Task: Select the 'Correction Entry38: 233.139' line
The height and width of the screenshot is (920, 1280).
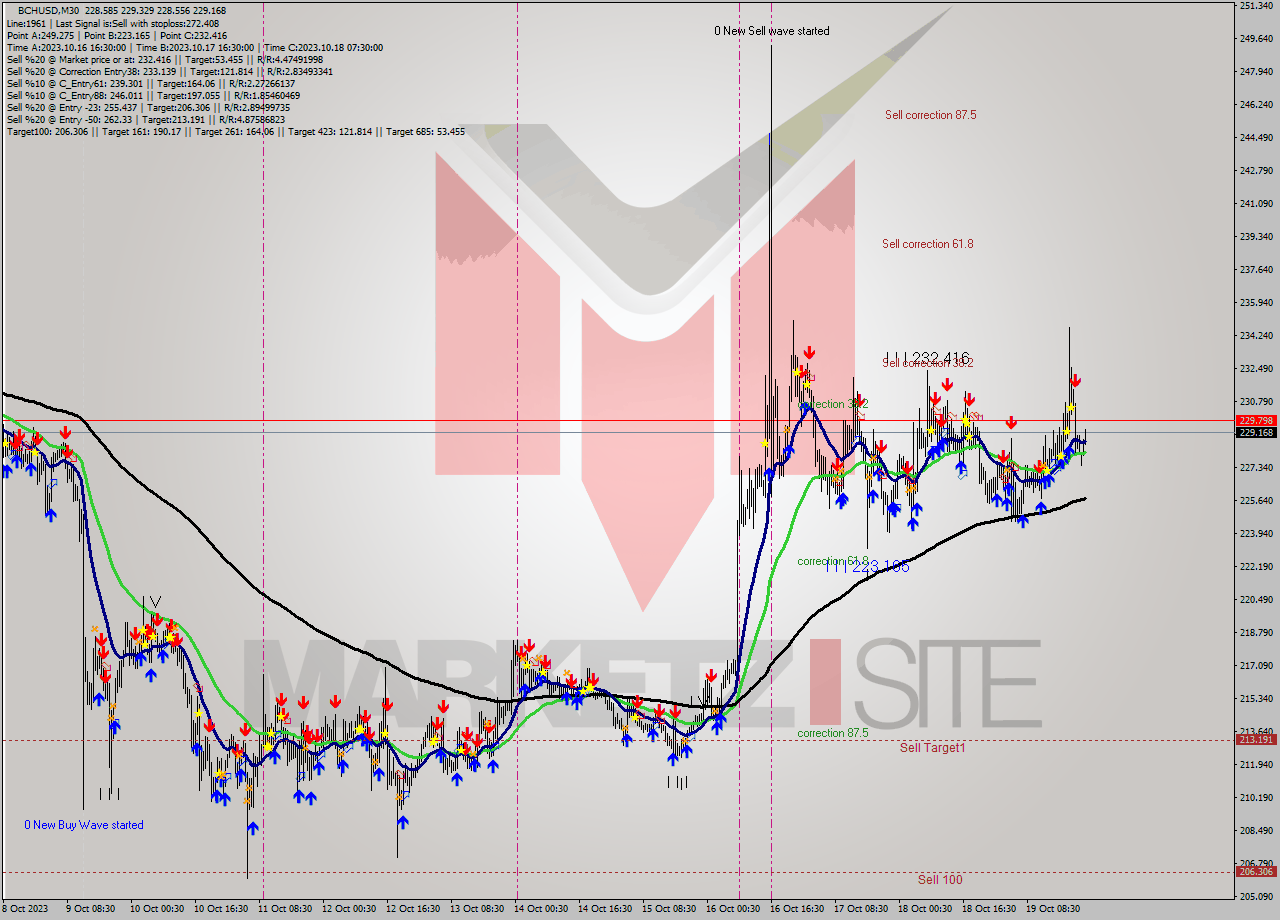Action: (x=170, y=71)
